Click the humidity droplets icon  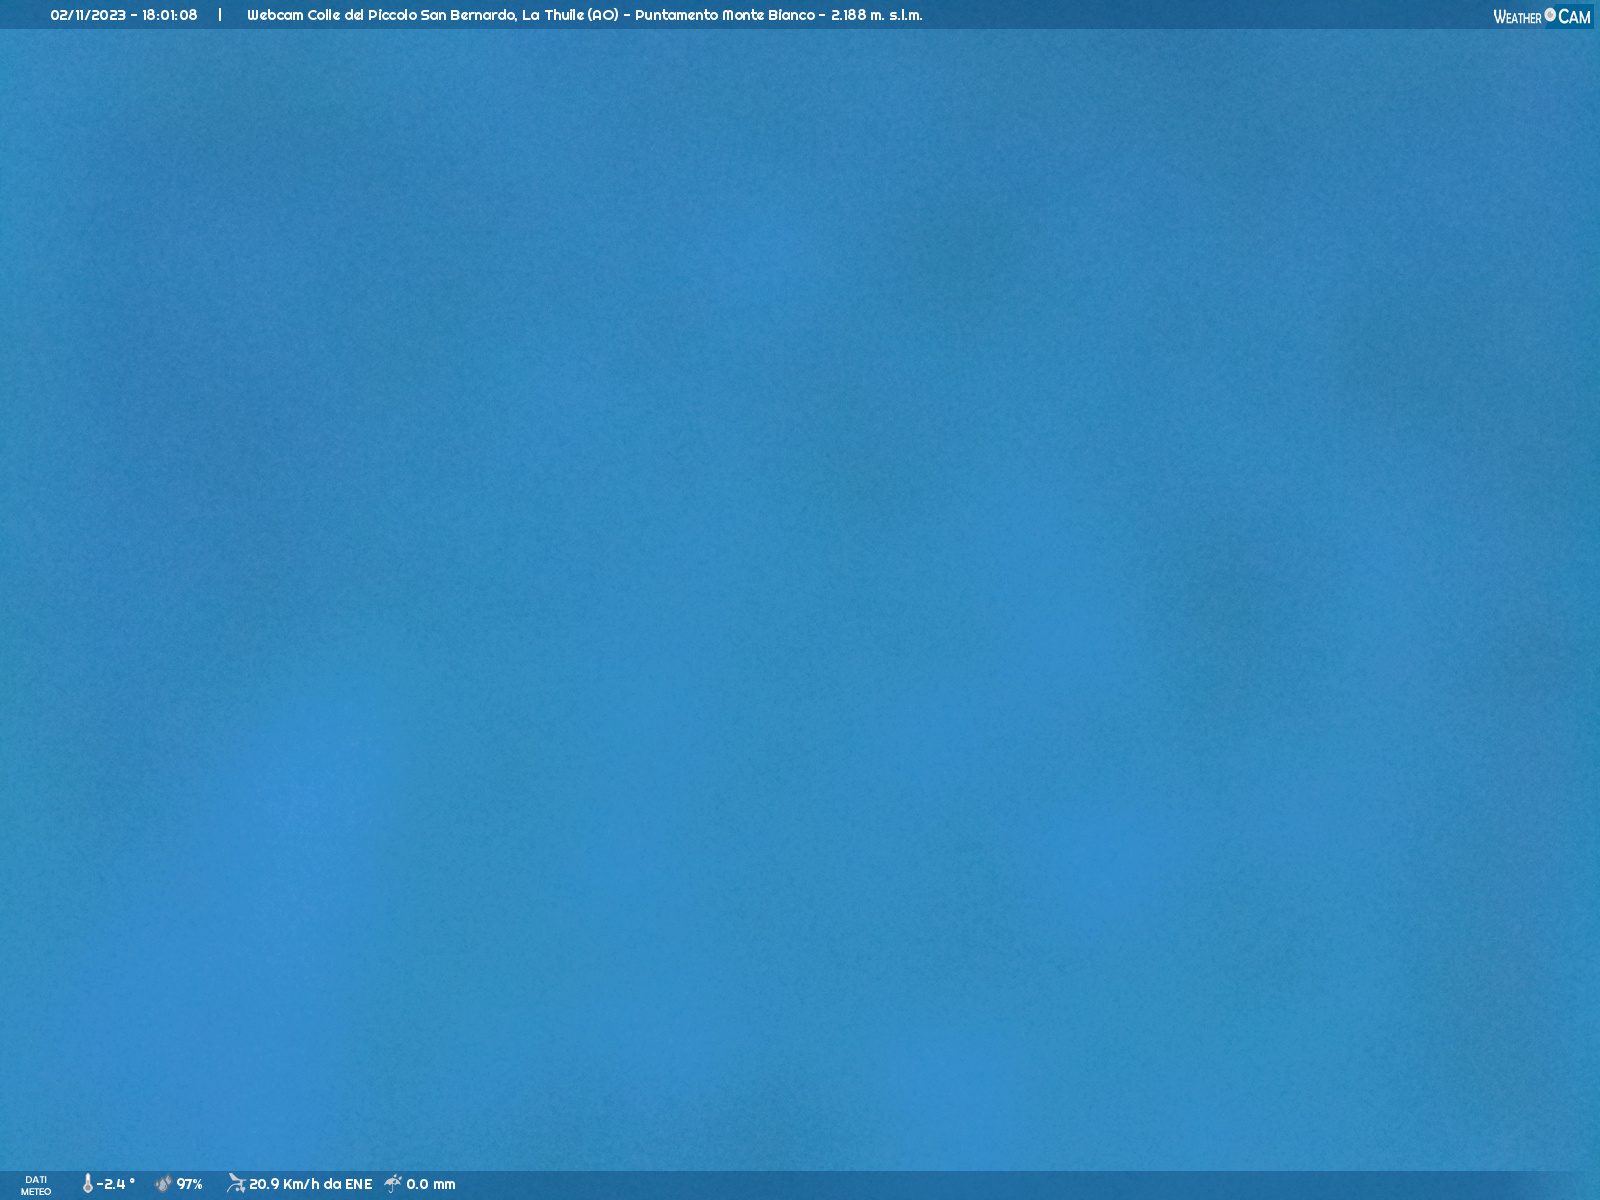pyautogui.click(x=163, y=1184)
